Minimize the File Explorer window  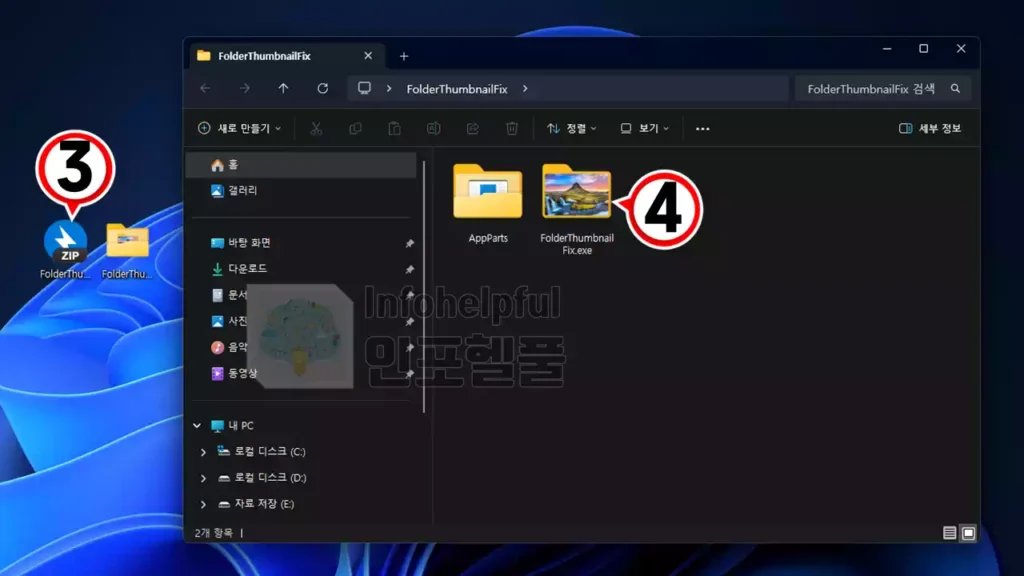887,49
